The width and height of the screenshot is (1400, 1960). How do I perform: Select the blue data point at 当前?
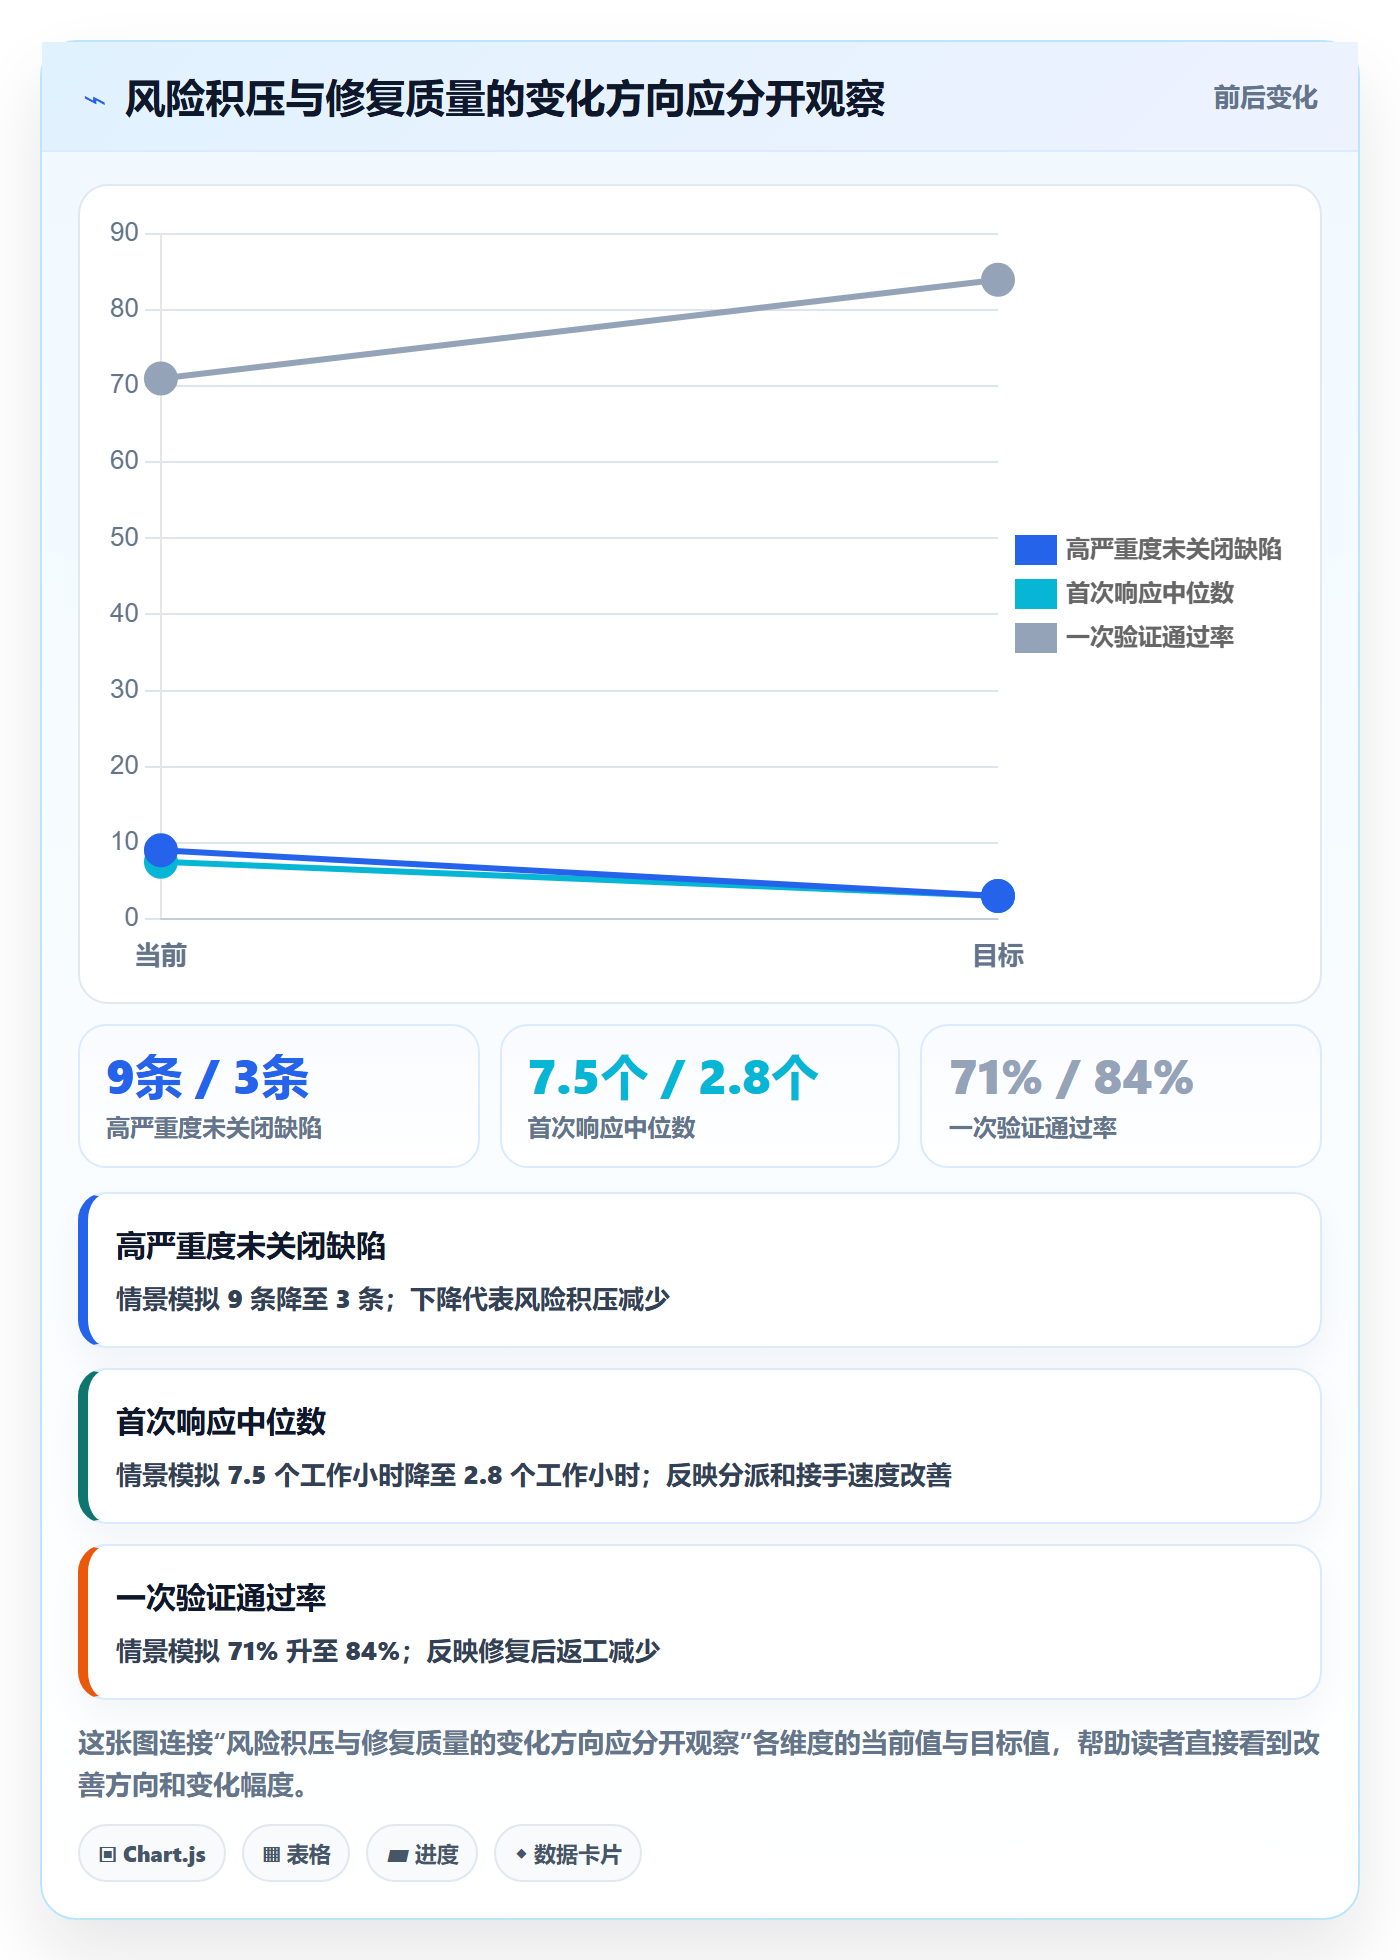pyautogui.click(x=161, y=850)
